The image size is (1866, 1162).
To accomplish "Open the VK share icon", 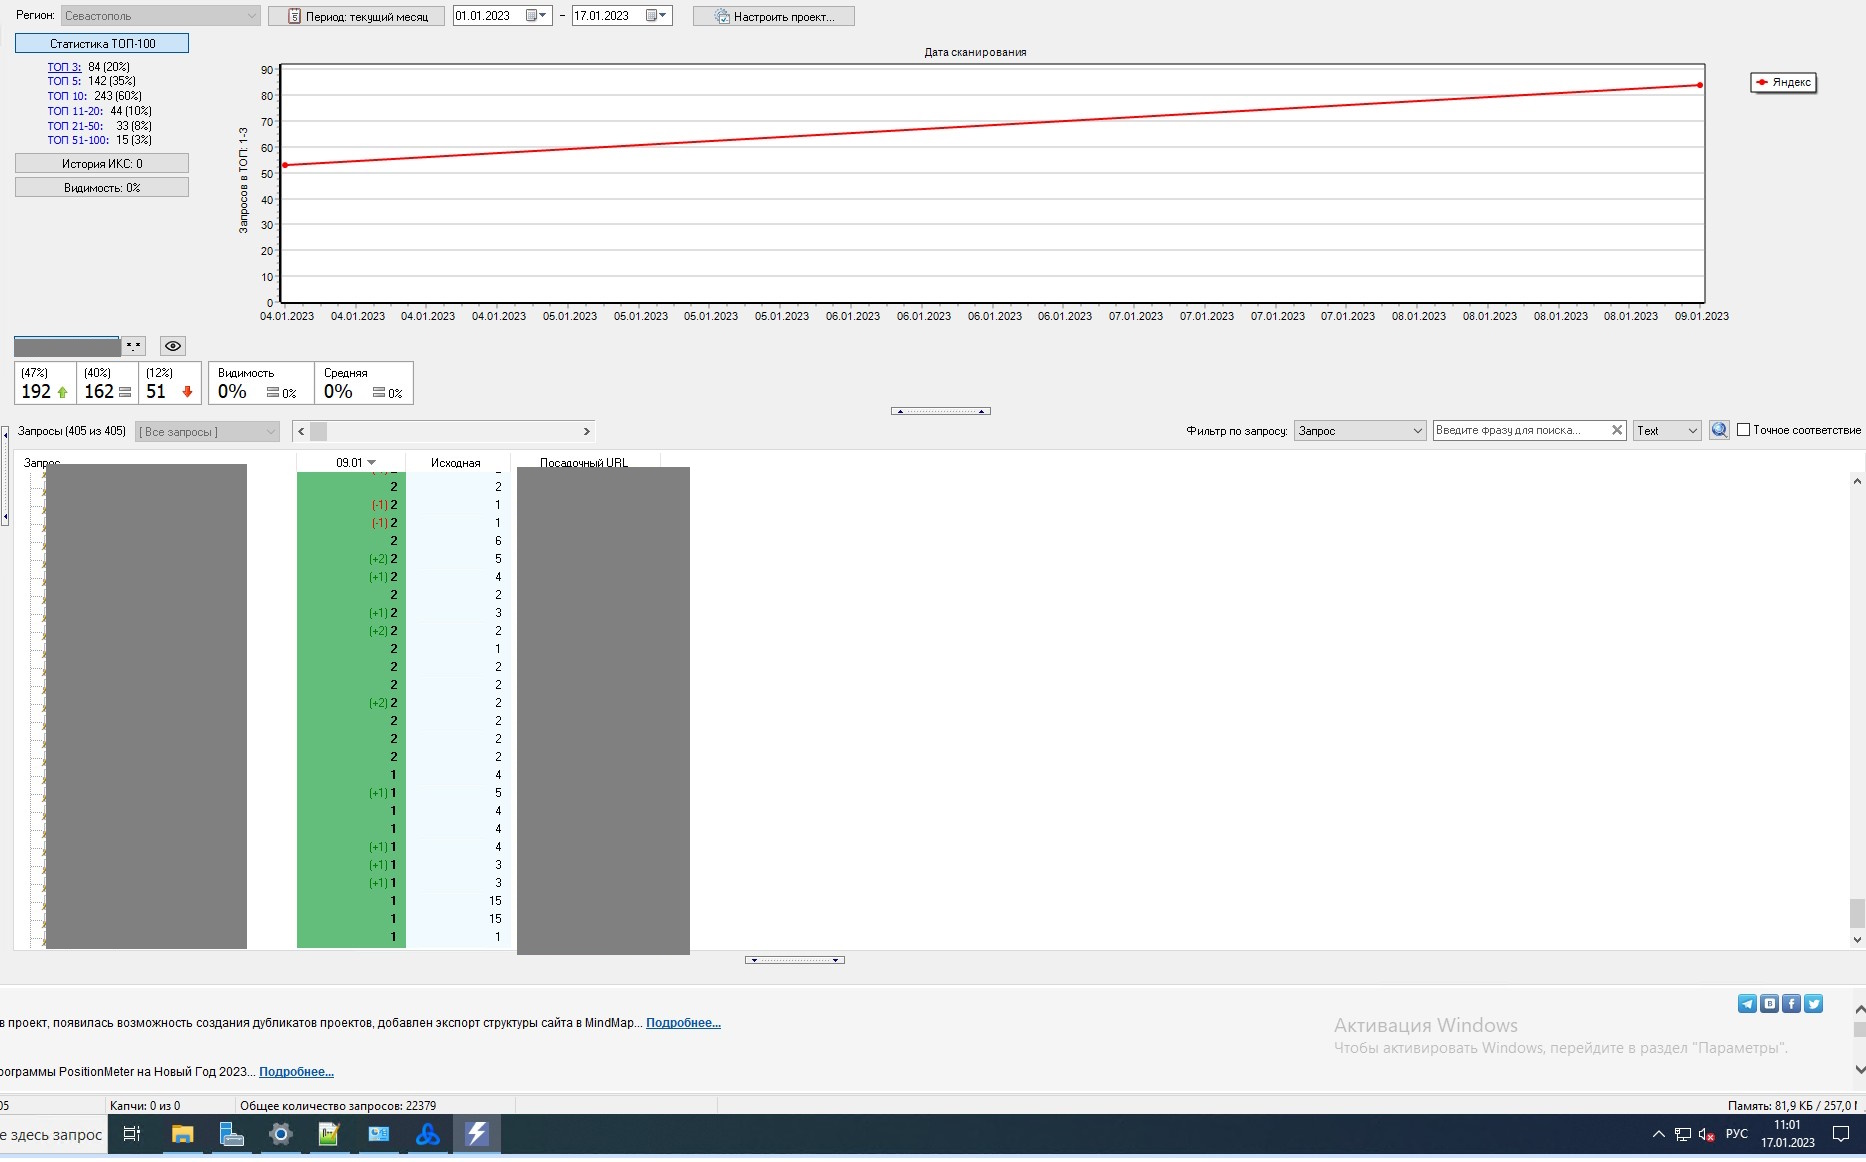I will [1769, 1003].
